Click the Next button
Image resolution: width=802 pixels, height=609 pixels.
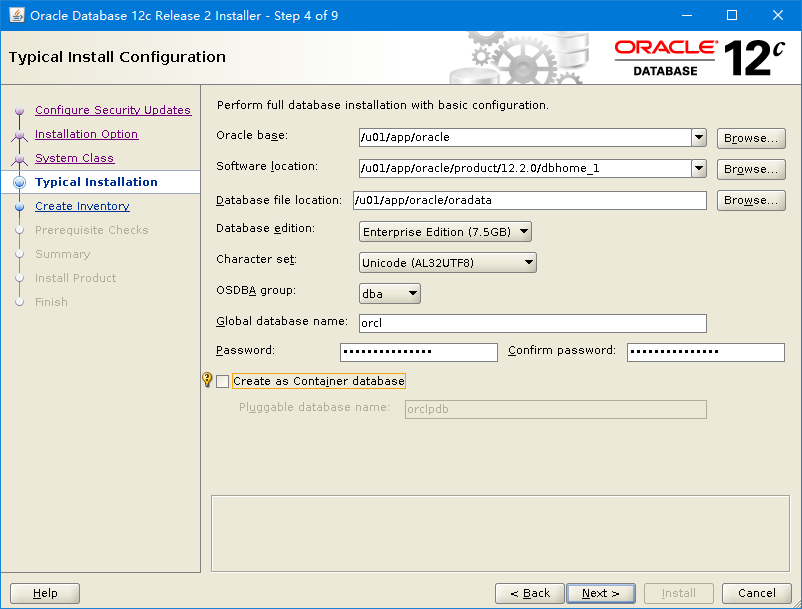(x=601, y=593)
